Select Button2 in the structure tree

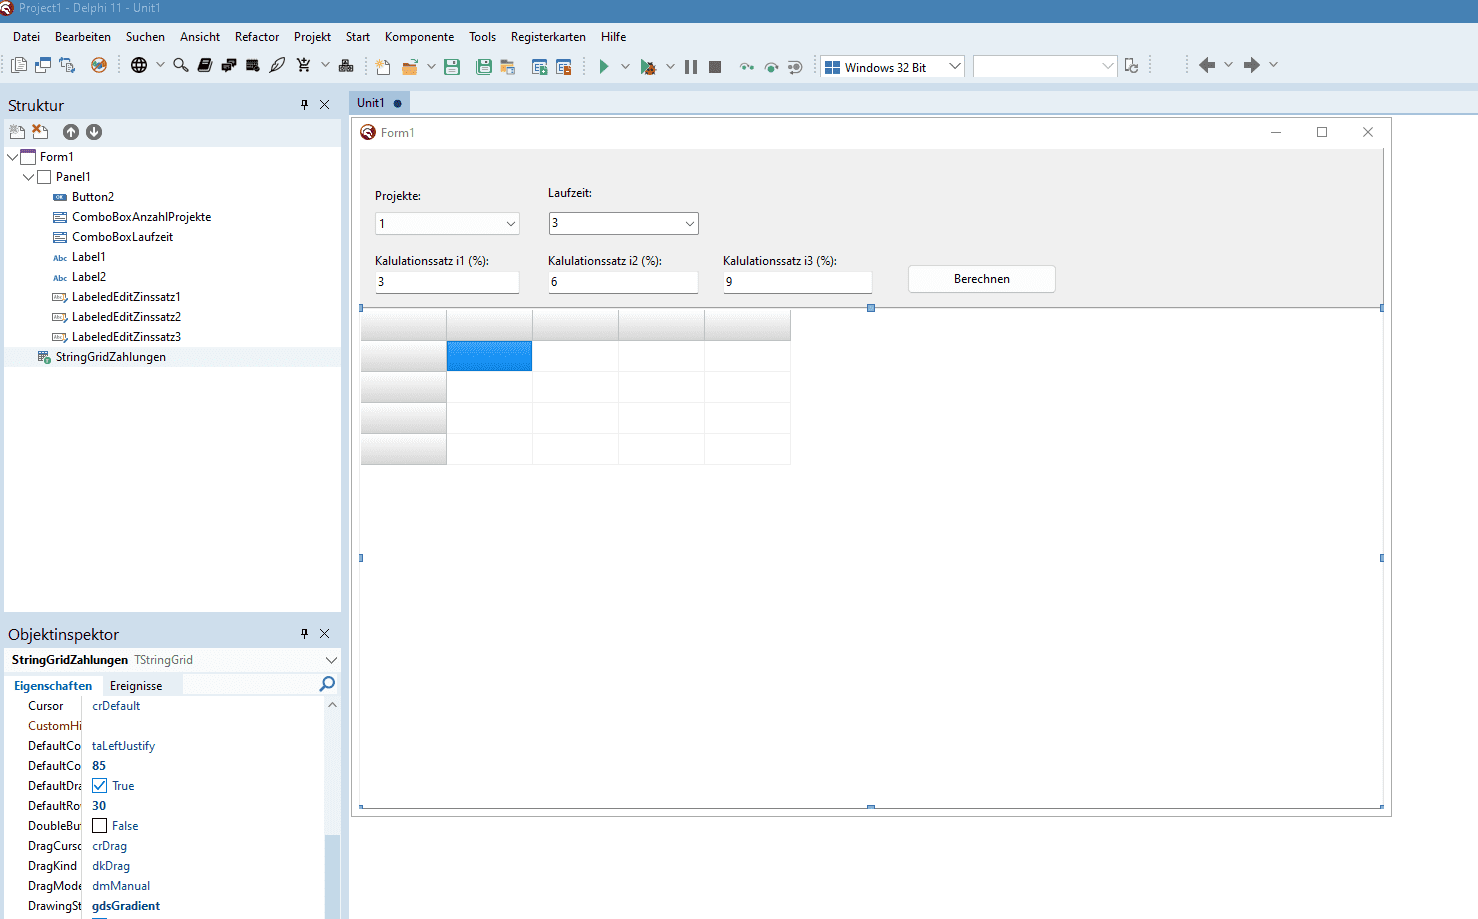[x=93, y=197]
